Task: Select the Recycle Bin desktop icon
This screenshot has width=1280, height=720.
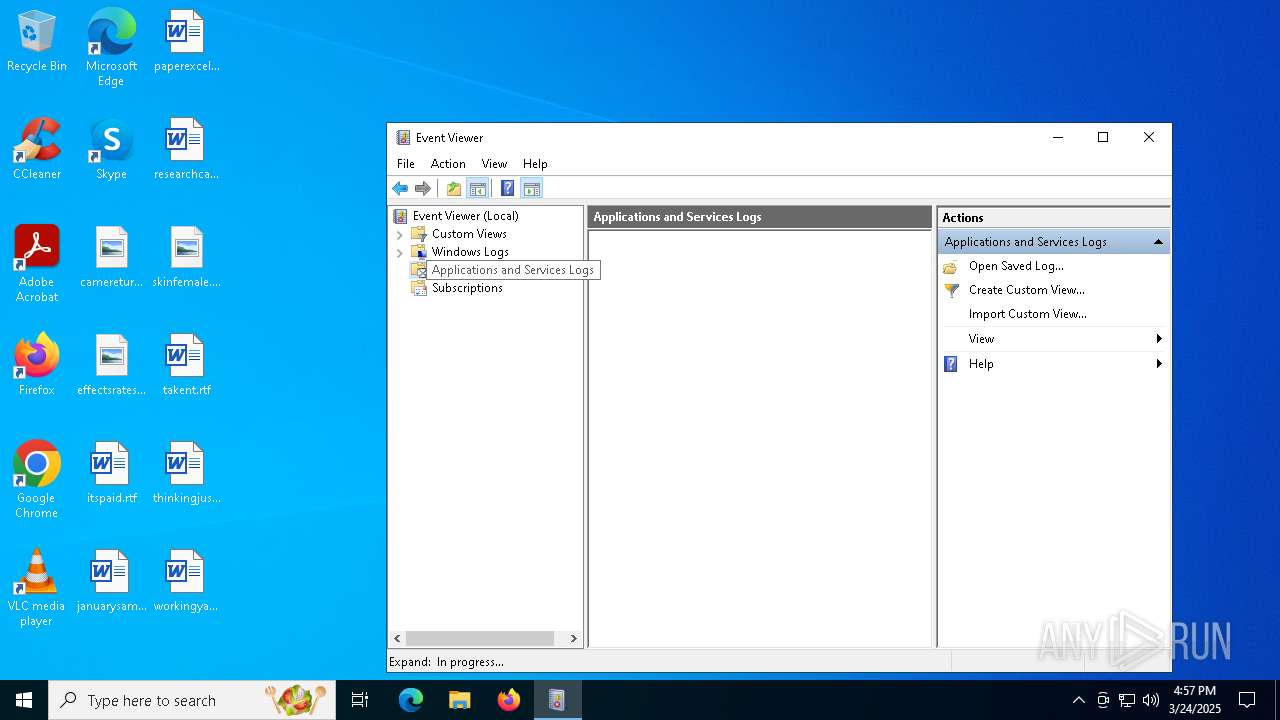Action: (x=37, y=42)
